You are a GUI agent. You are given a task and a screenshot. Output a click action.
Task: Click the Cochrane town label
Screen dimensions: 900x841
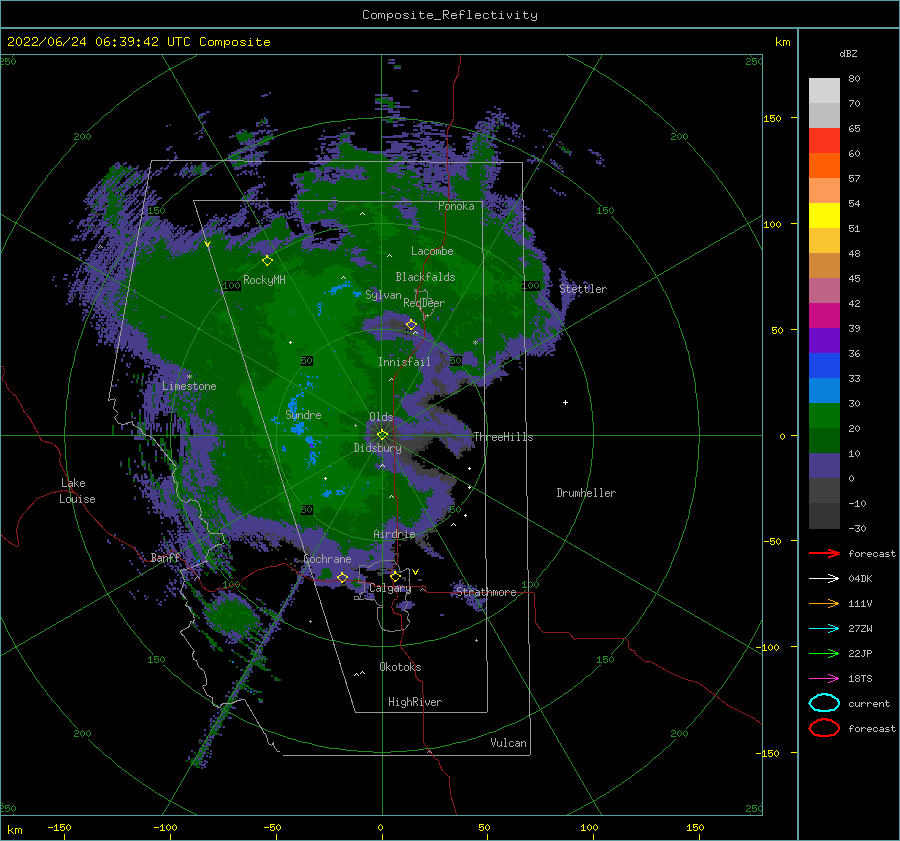327,559
